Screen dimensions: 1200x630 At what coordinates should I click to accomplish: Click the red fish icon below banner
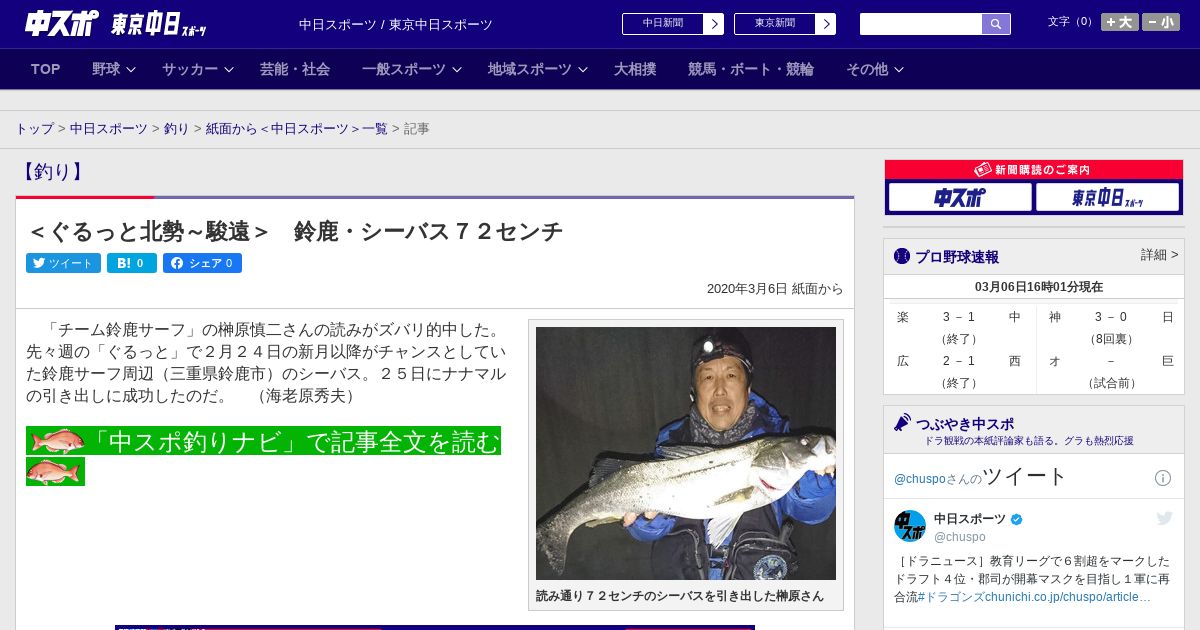[x=55, y=472]
